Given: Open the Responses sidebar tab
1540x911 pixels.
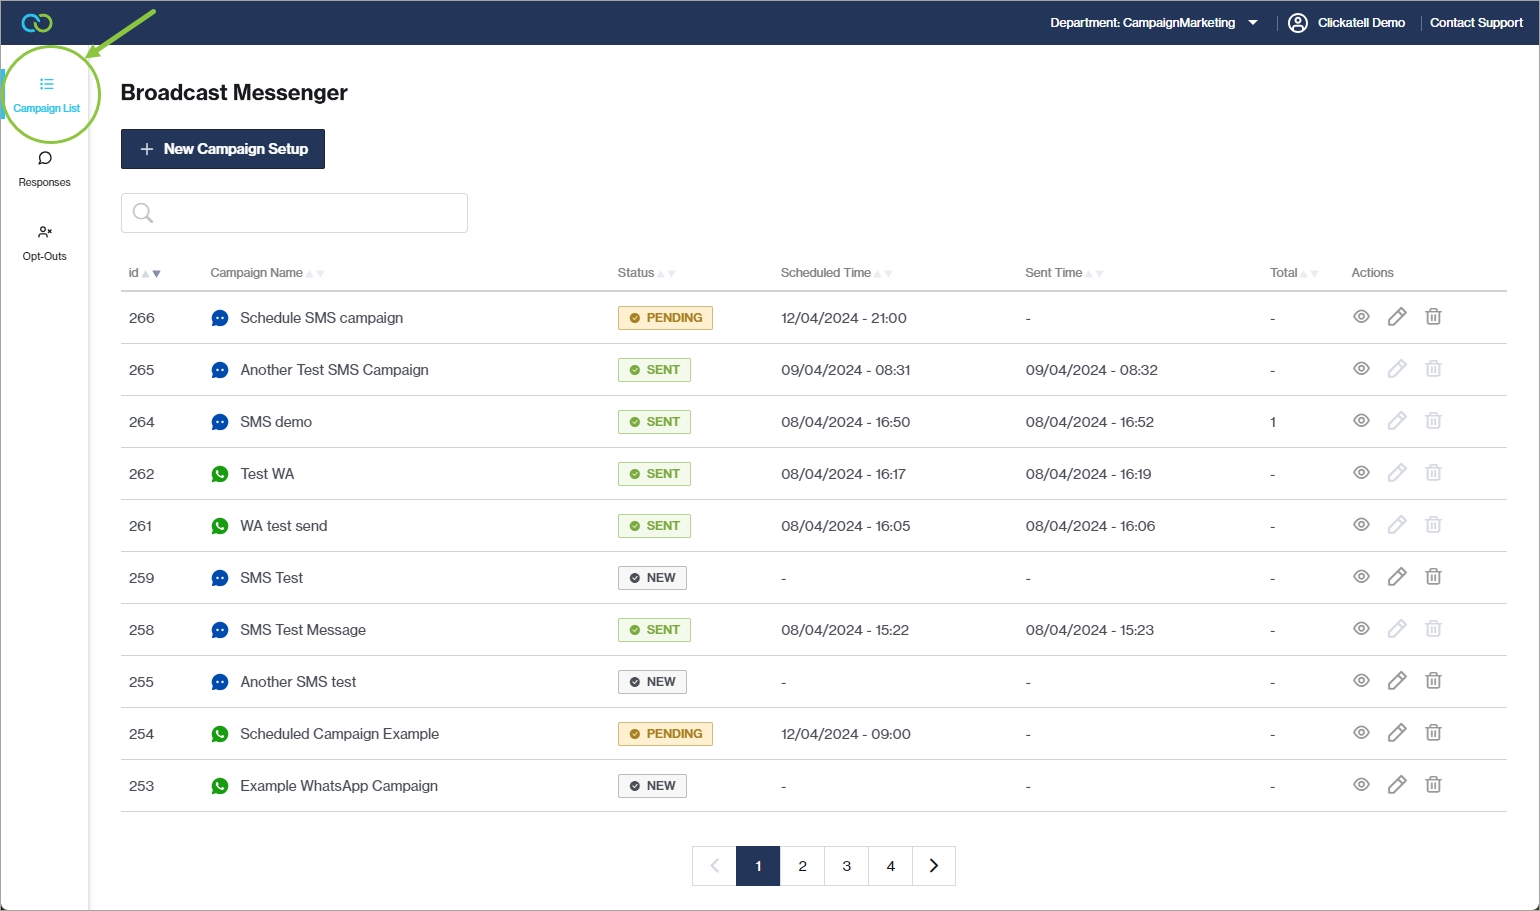Looking at the screenshot, I should click(45, 169).
